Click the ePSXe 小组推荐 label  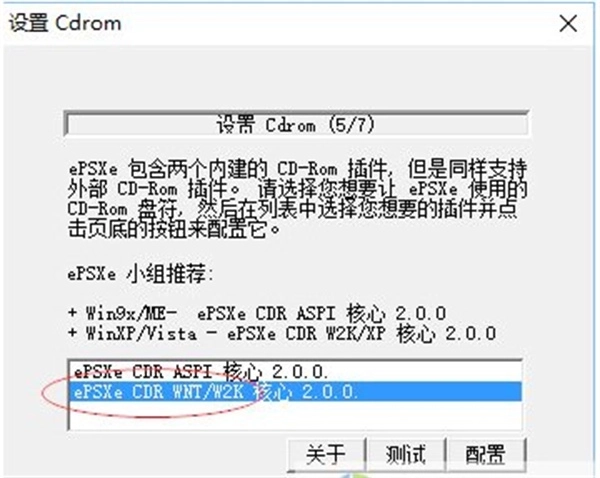140,274
